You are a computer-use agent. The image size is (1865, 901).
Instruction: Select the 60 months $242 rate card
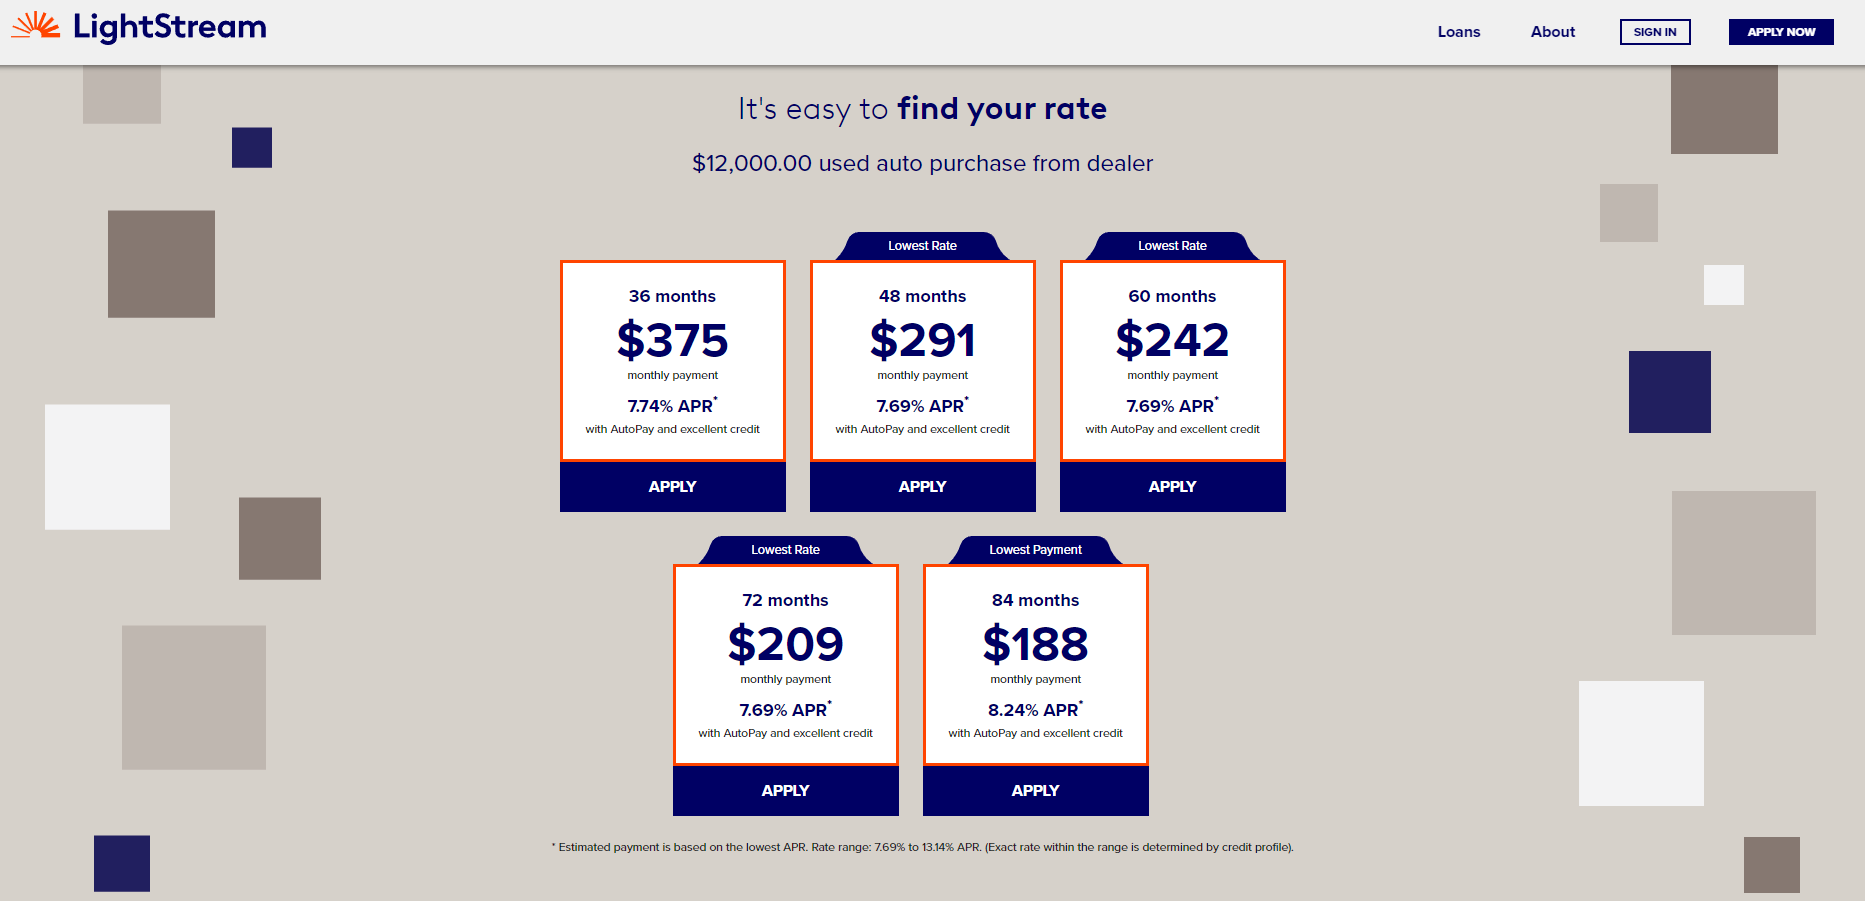coord(1172,361)
